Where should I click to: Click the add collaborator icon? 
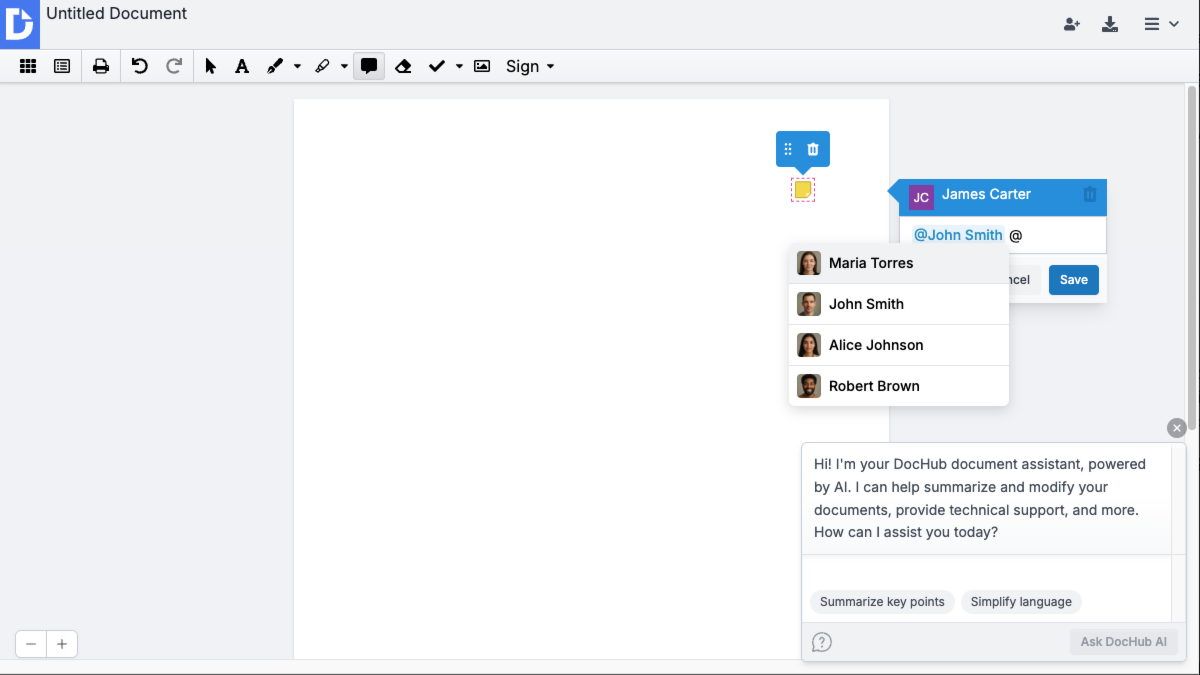1071,24
